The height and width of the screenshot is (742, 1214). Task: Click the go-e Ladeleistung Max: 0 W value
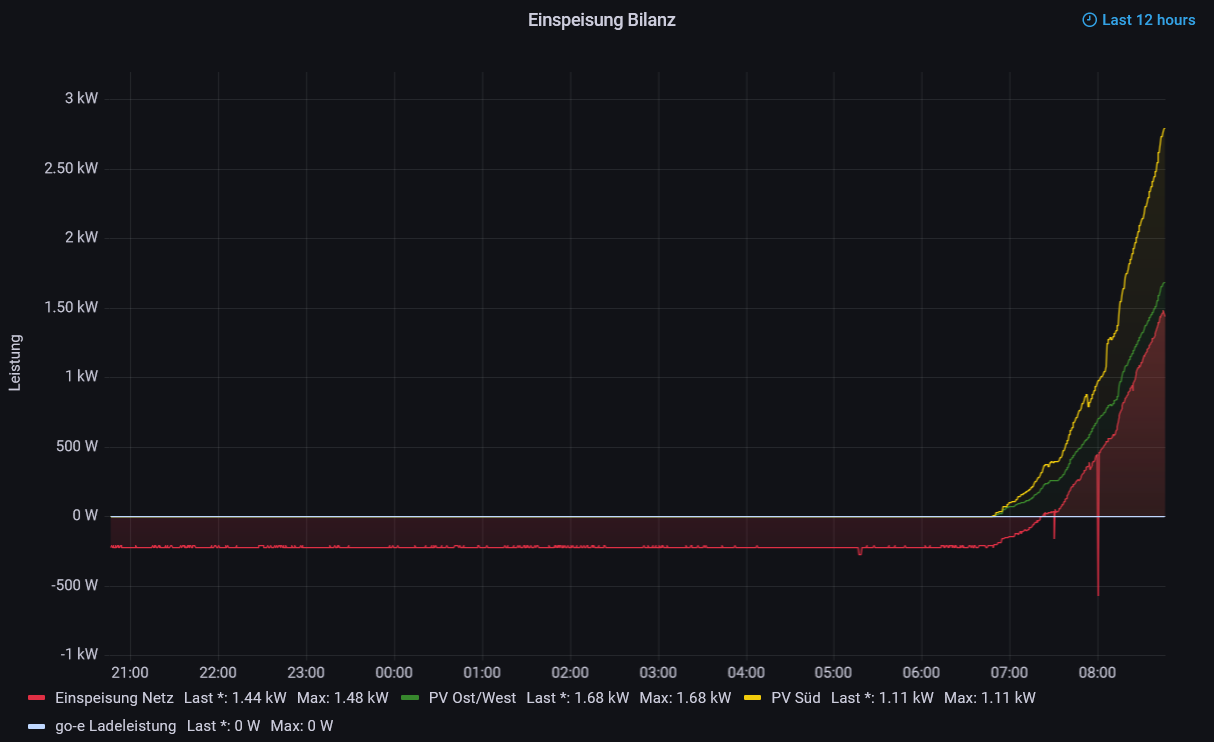click(301, 726)
